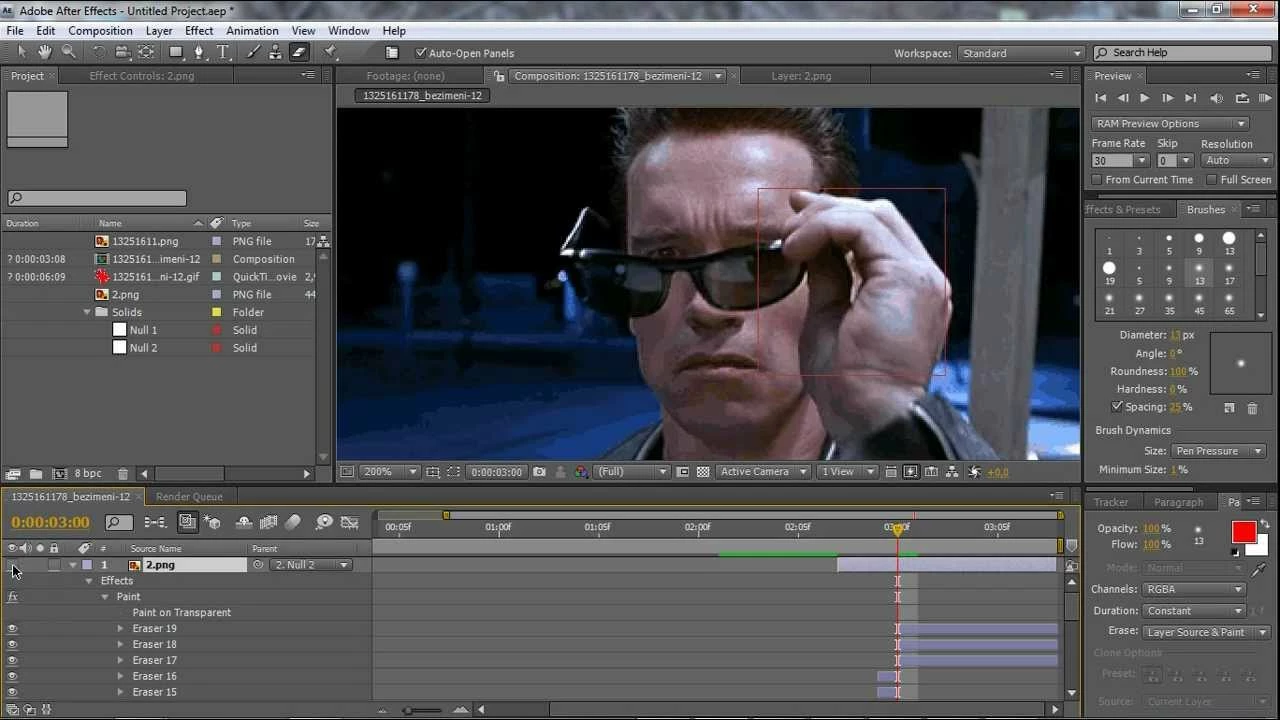Click the Play button in Preview panel
The height and width of the screenshot is (720, 1280).
(x=1145, y=98)
